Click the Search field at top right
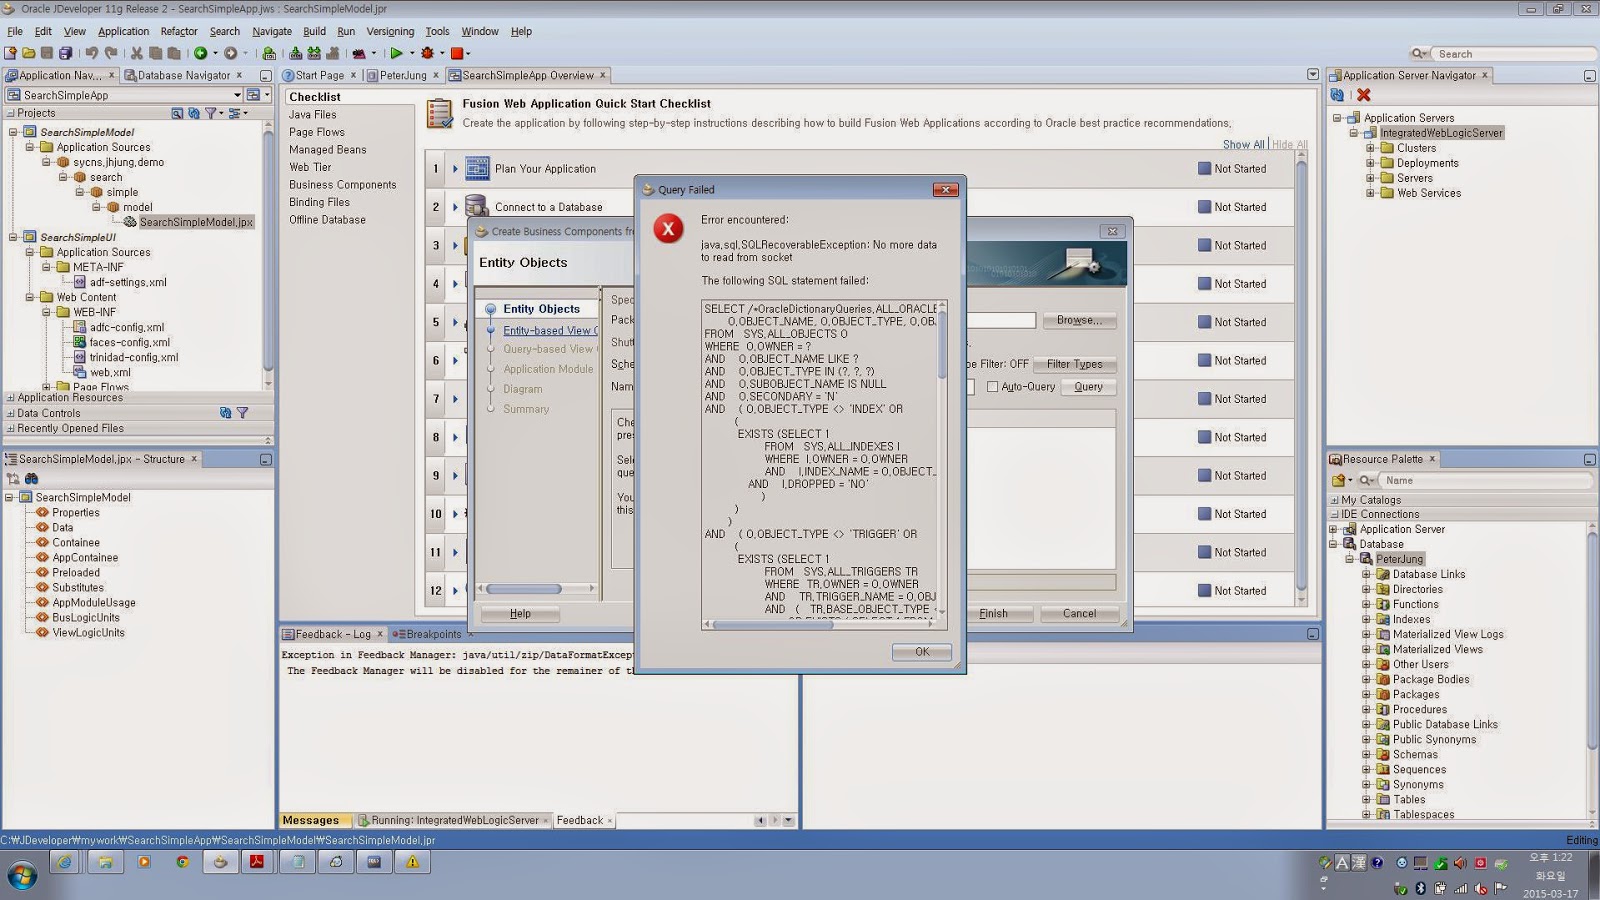Image resolution: width=1600 pixels, height=900 pixels. click(1514, 54)
